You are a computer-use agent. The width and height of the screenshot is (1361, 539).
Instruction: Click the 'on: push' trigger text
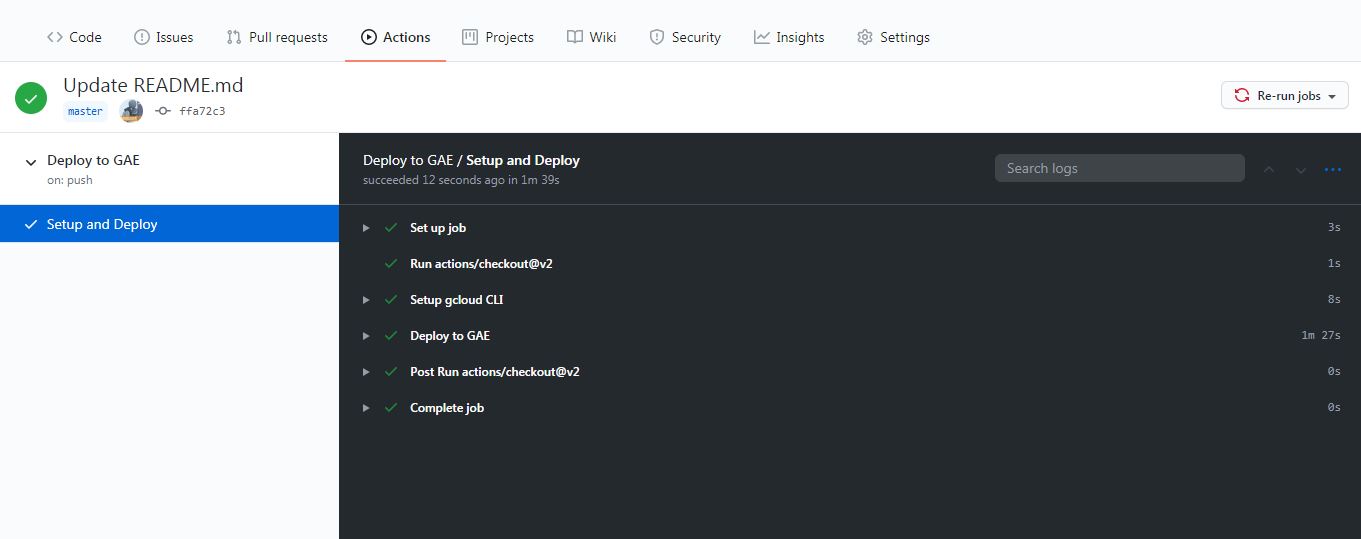click(x=70, y=180)
